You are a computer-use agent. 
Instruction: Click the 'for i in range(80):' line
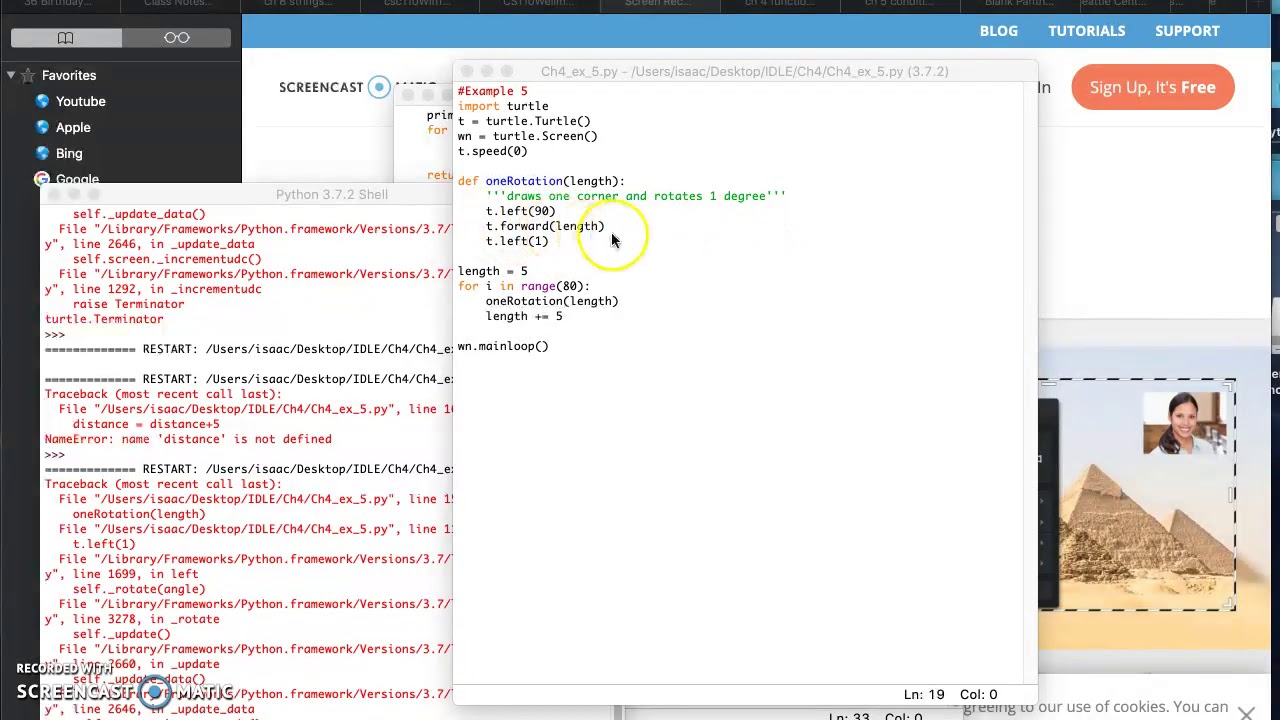click(524, 286)
